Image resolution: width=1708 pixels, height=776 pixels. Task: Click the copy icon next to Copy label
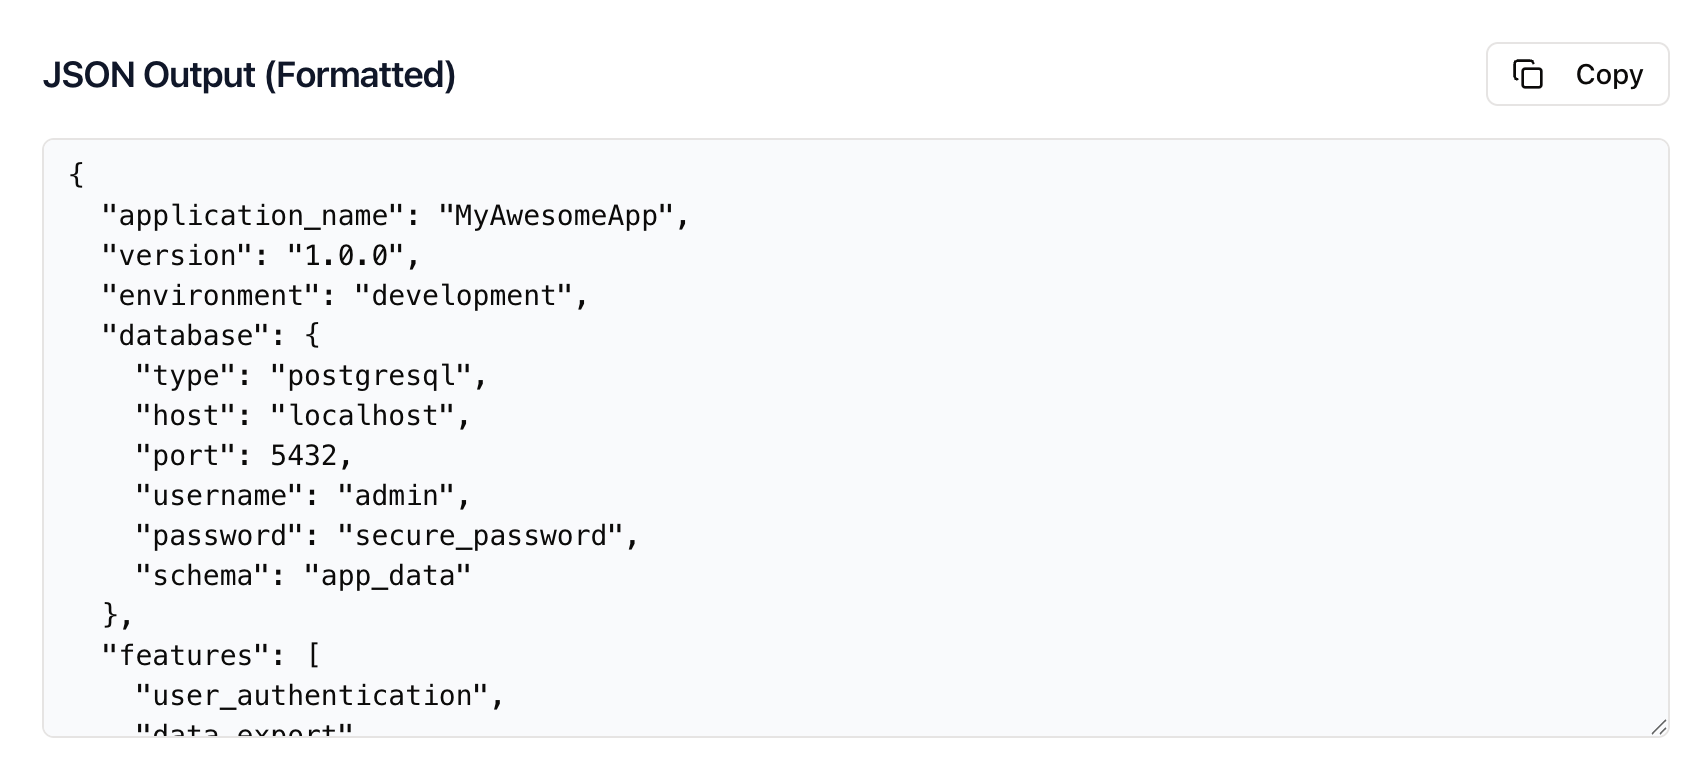[x=1528, y=74]
